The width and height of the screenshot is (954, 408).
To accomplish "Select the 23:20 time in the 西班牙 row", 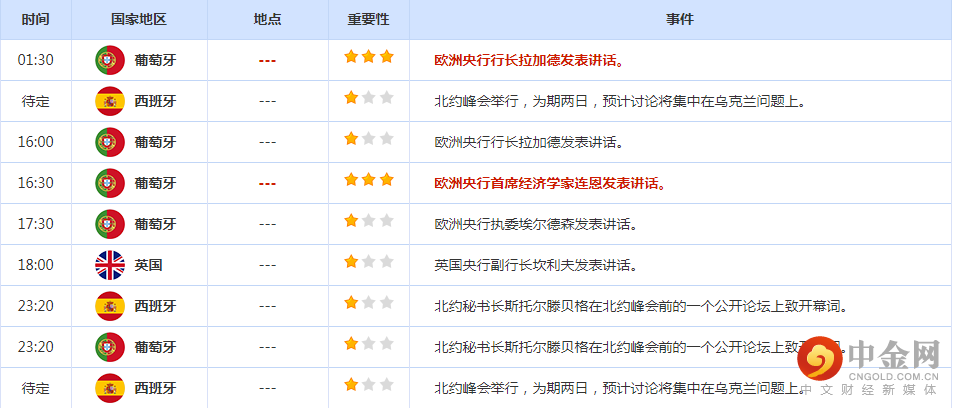I will [35, 306].
